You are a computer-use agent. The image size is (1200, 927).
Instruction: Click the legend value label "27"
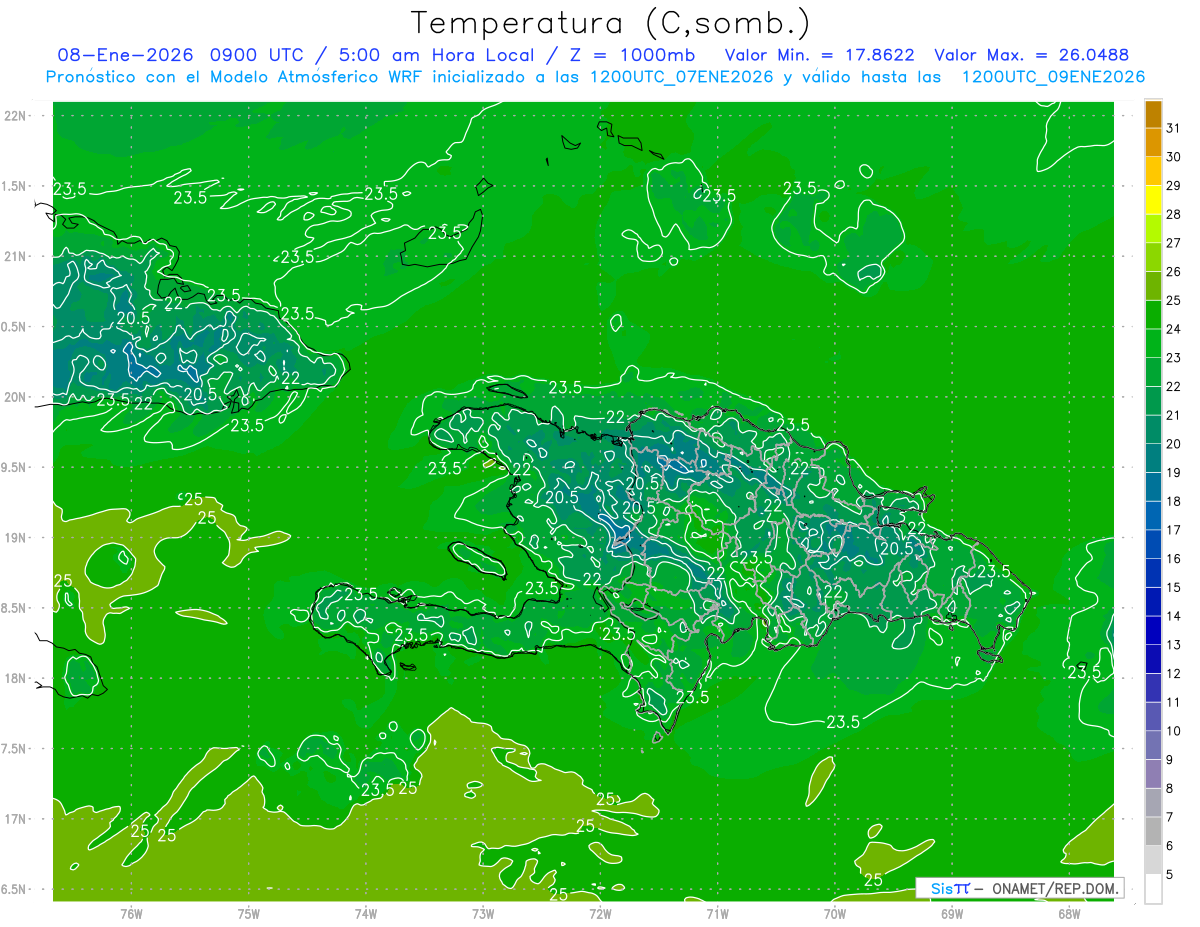click(x=1174, y=243)
